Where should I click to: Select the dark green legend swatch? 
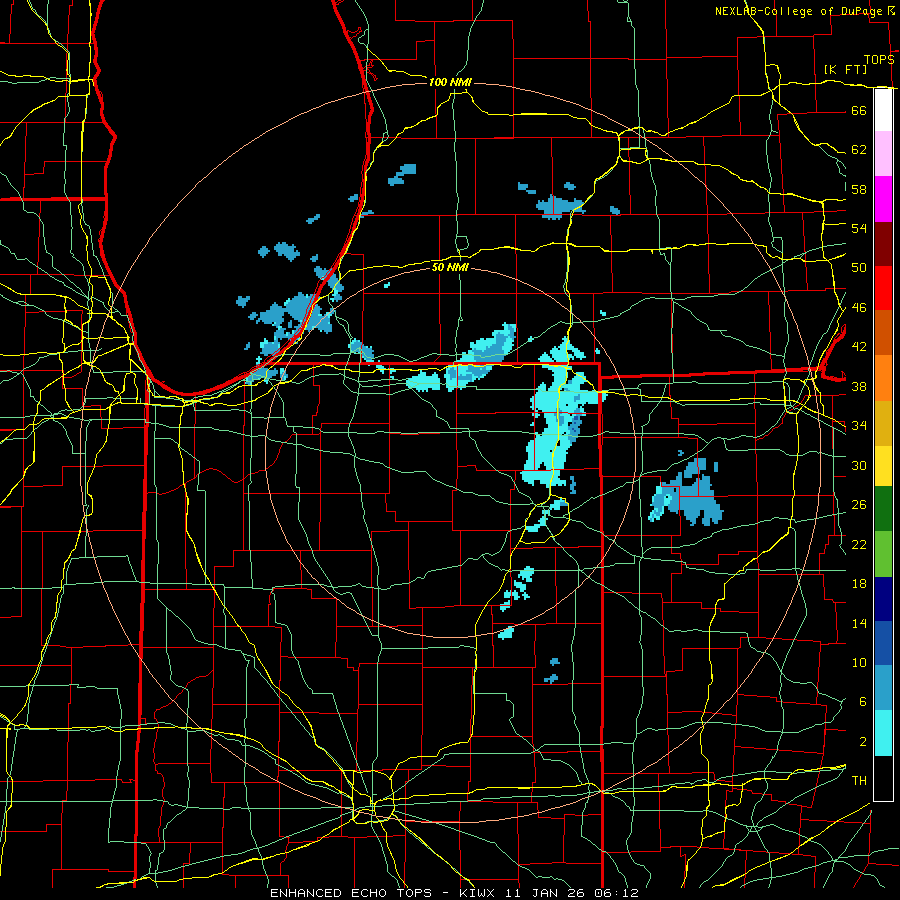click(x=883, y=509)
